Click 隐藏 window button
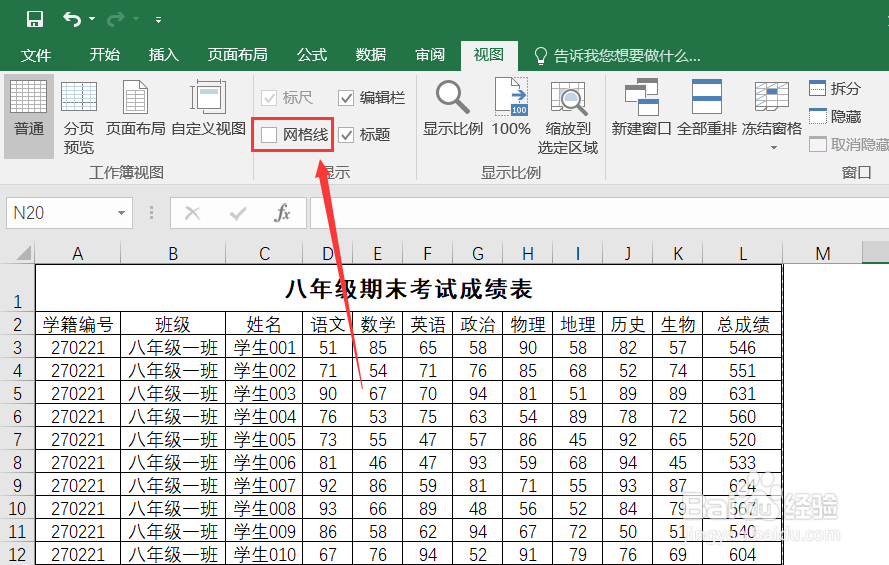 pos(835,117)
